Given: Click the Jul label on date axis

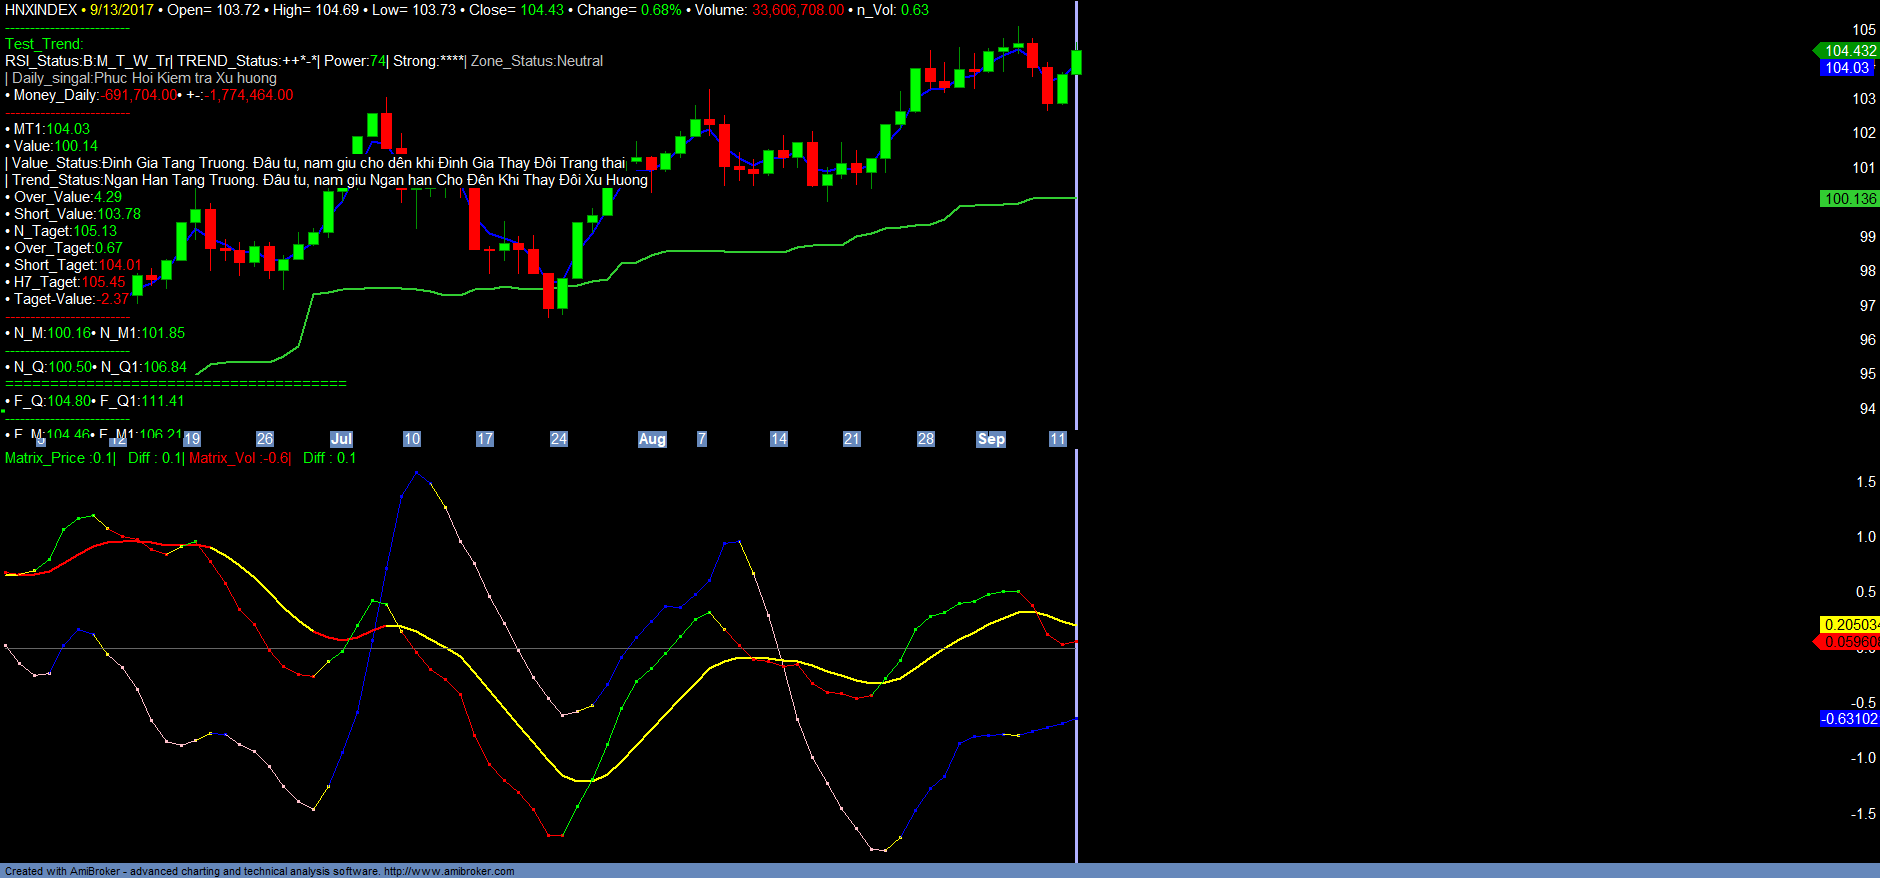Looking at the screenshot, I should pyautogui.click(x=341, y=439).
